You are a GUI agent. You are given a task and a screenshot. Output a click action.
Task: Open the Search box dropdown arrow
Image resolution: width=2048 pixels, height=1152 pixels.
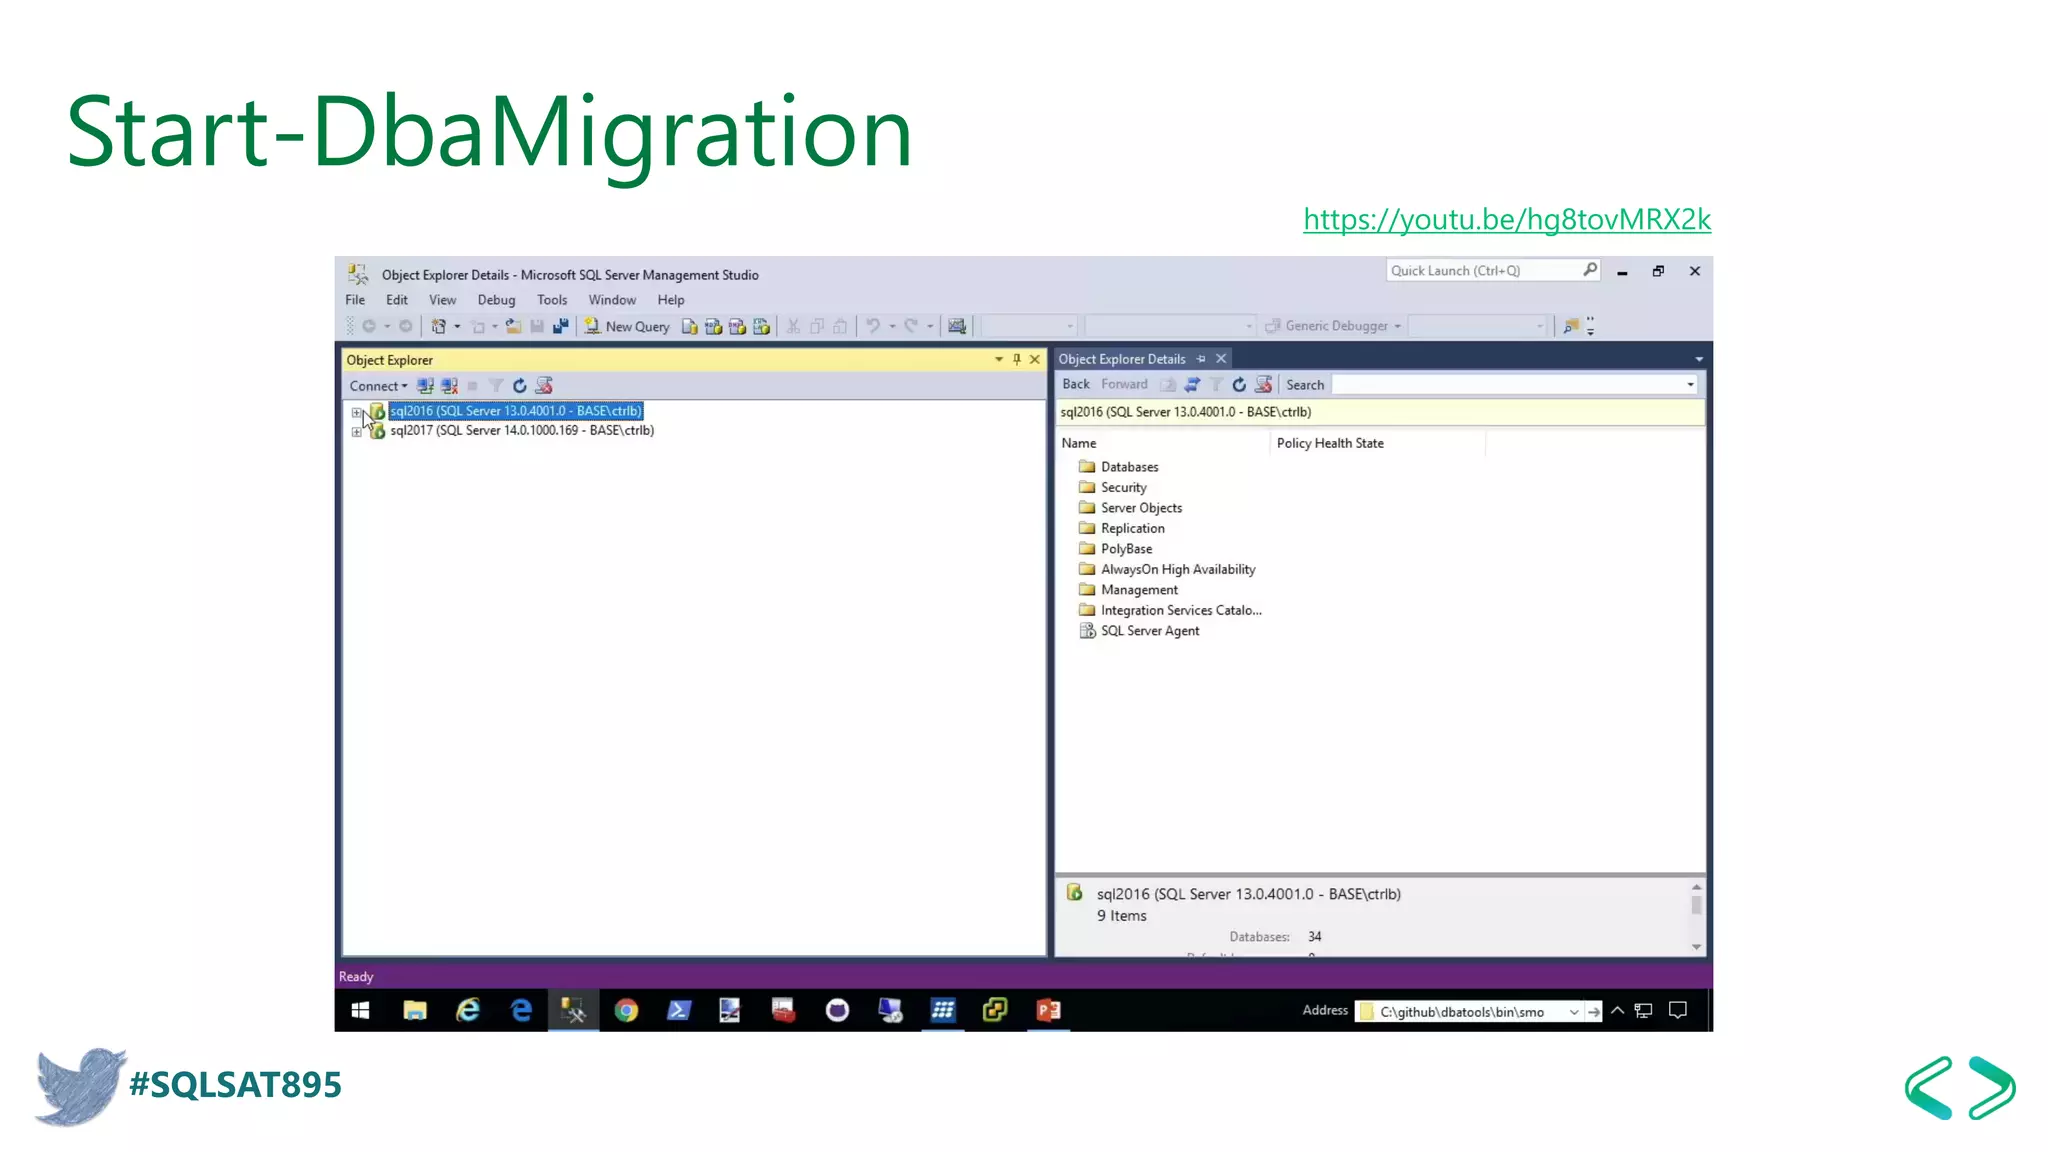pyautogui.click(x=1690, y=385)
